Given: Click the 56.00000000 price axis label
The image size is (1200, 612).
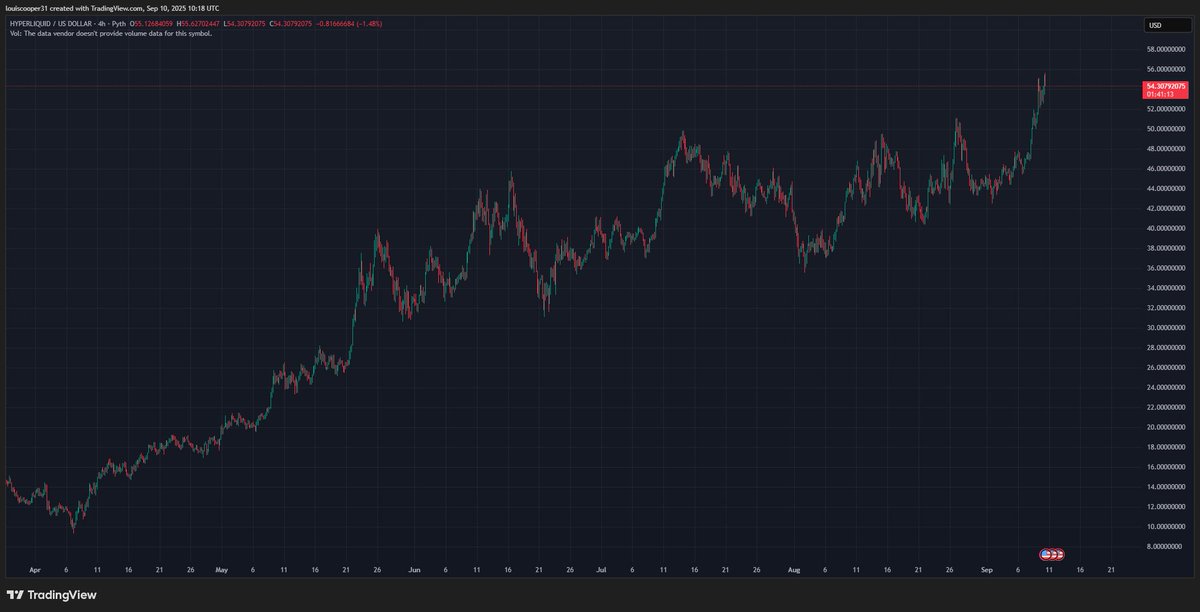Looking at the screenshot, I should pos(1166,69).
